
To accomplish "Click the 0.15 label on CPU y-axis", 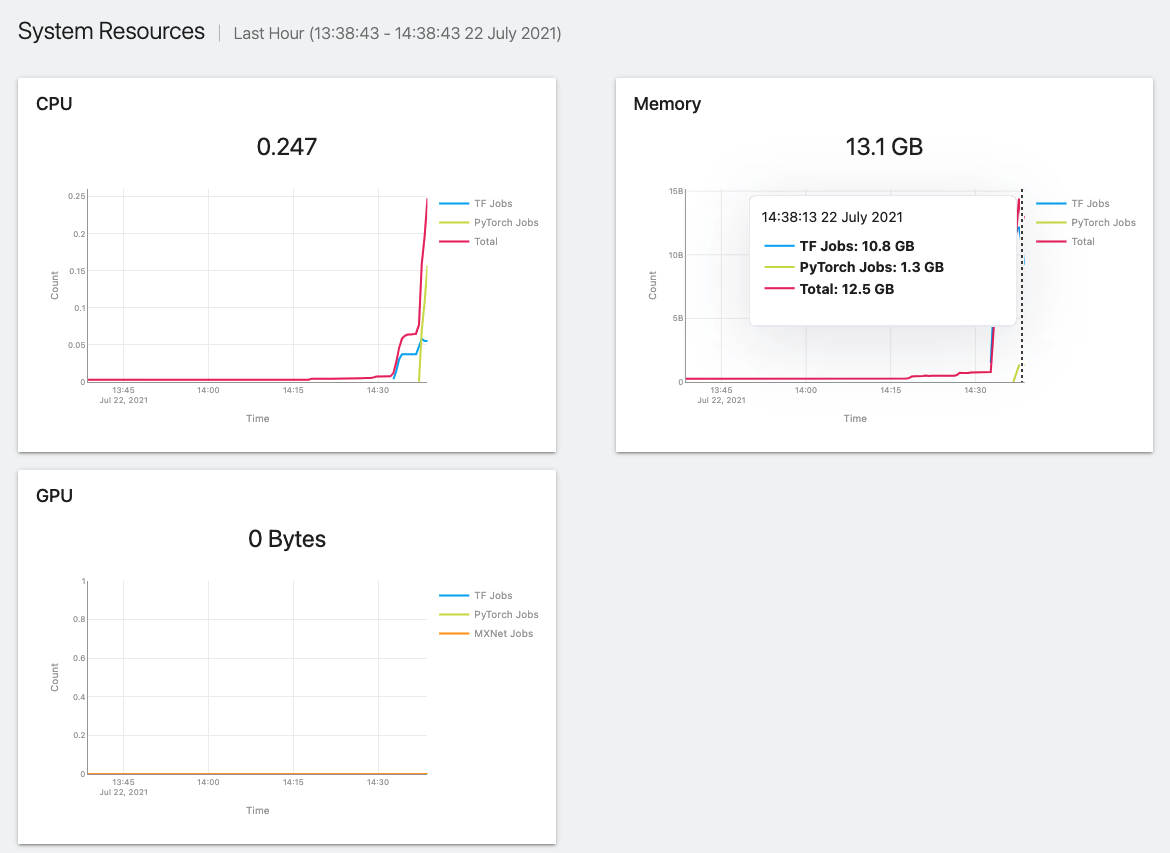I will pyautogui.click(x=76, y=271).
